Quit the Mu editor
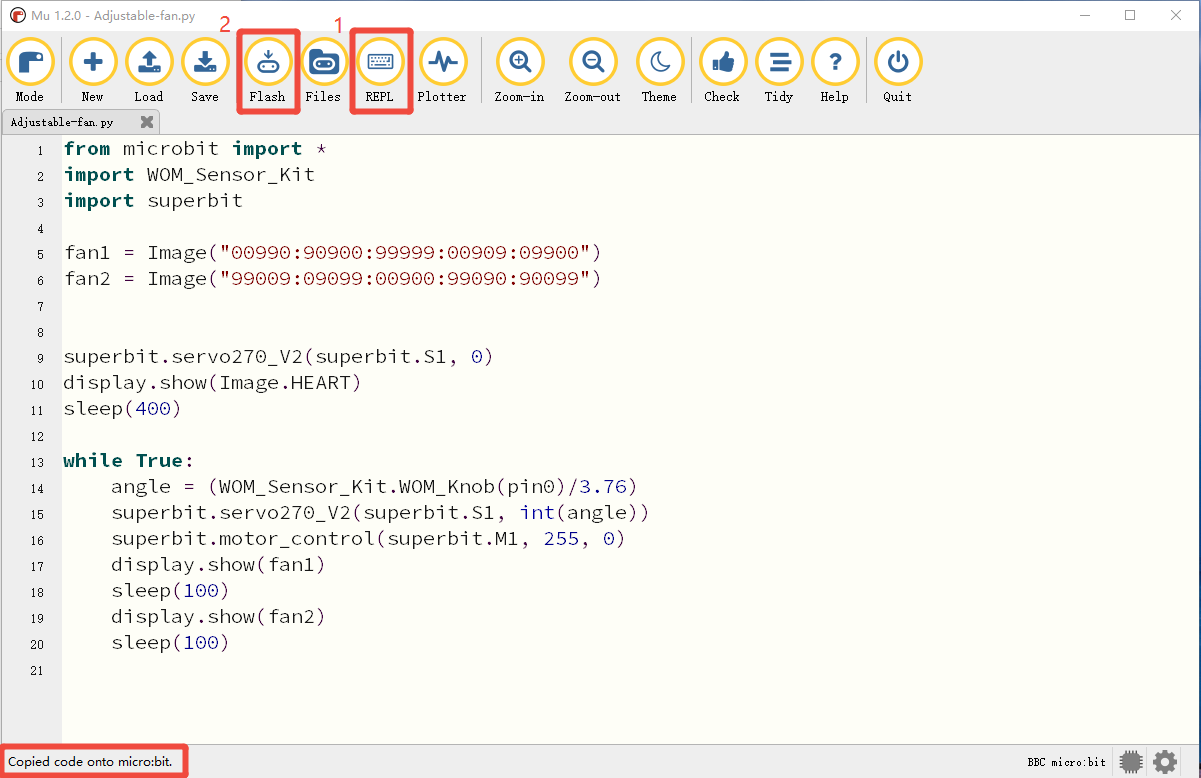 (898, 71)
